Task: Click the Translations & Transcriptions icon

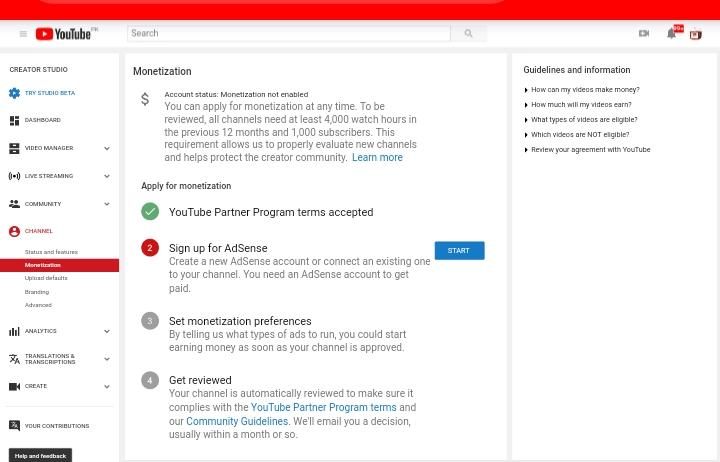Action: coord(14,359)
